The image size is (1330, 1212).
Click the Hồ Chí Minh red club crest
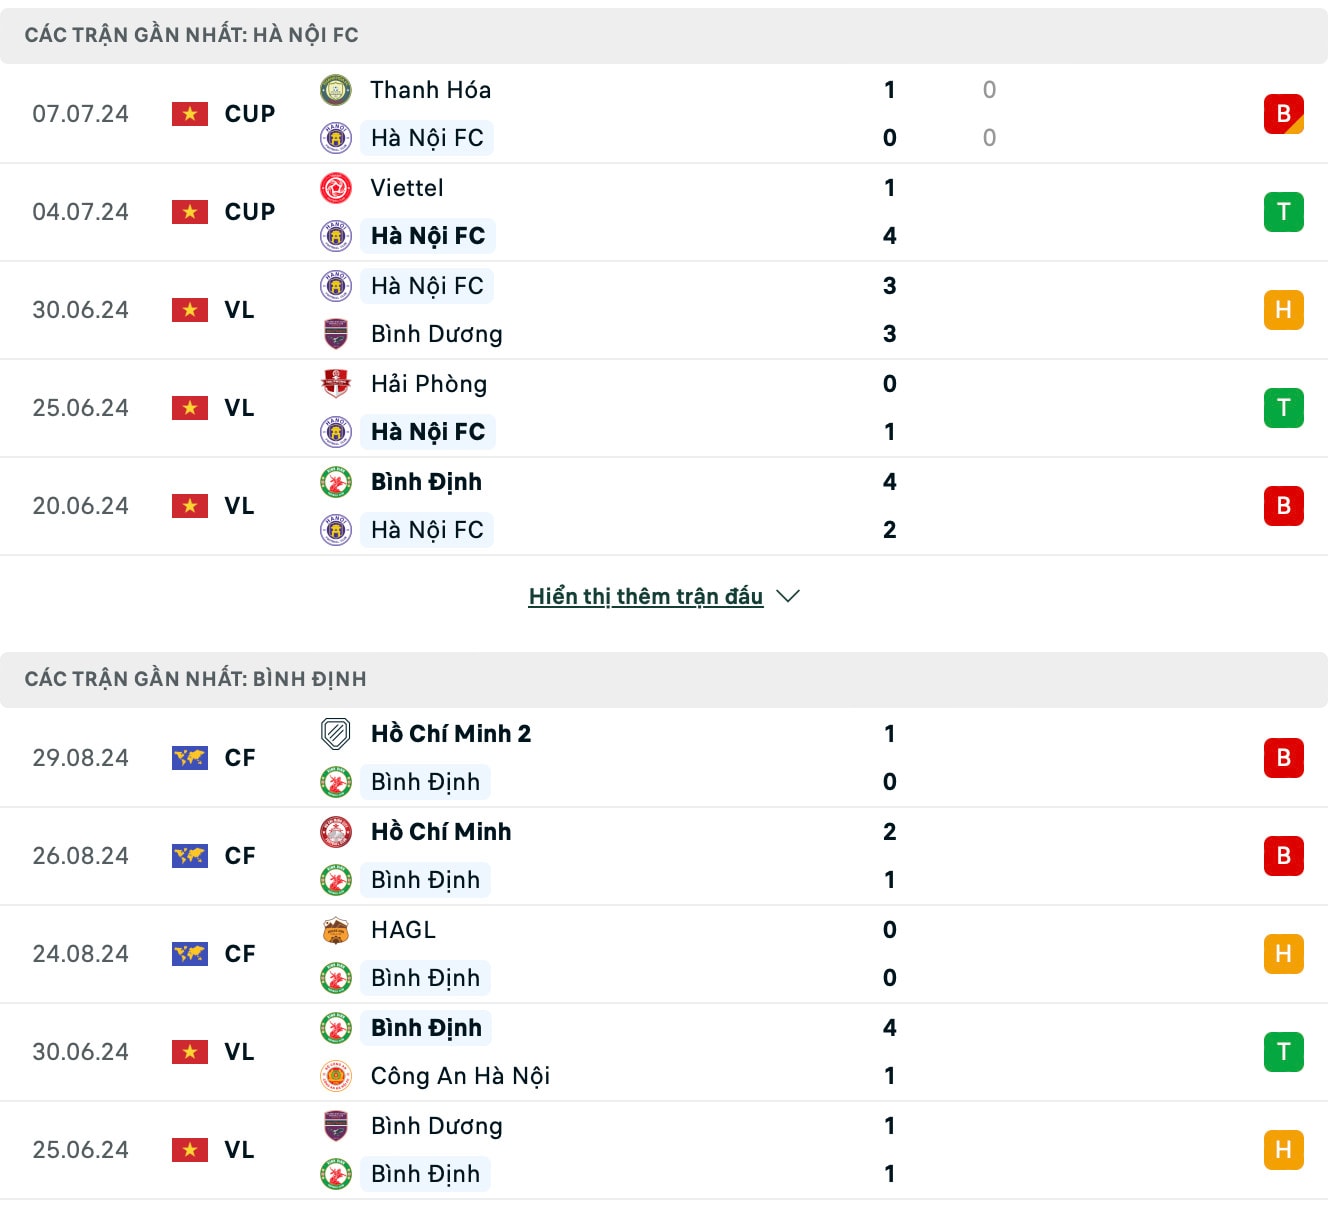336,832
